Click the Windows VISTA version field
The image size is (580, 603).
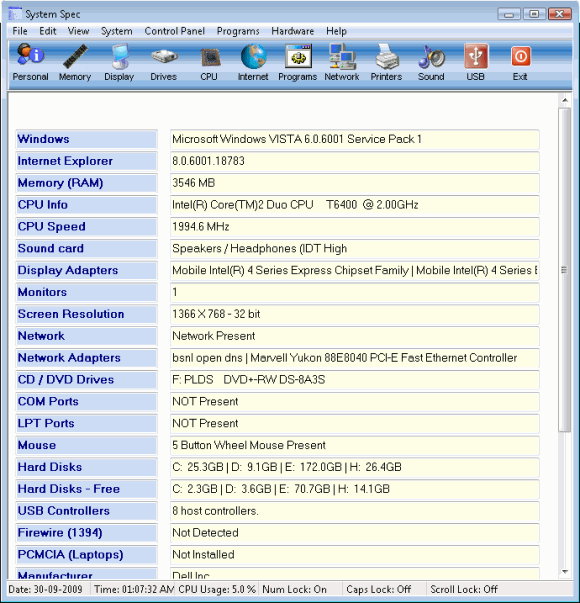[355, 139]
